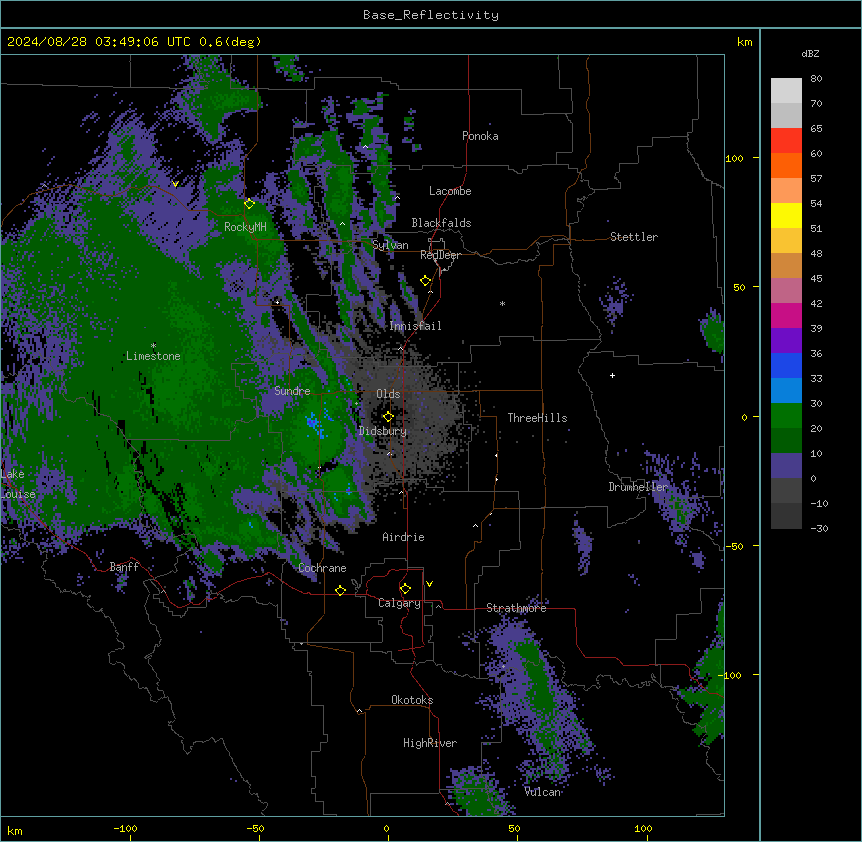Screen dimensions: 862x842
Task: Select the Limestone label
Action: coord(153,356)
